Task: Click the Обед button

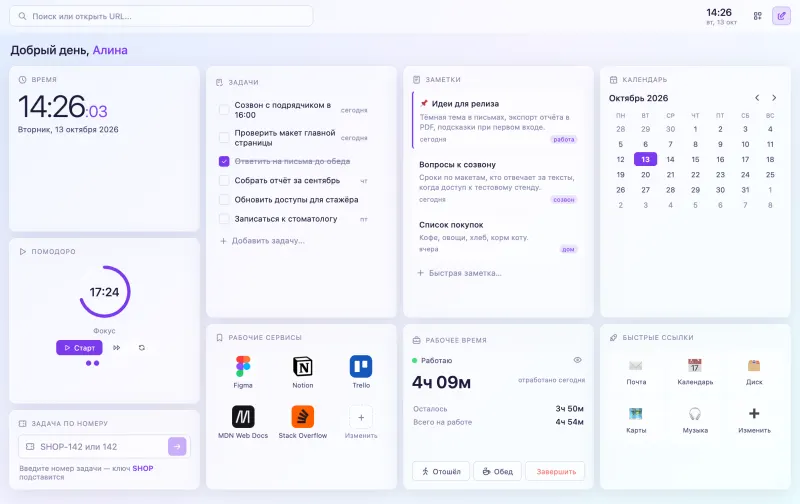Action: click(x=497, y=471)
